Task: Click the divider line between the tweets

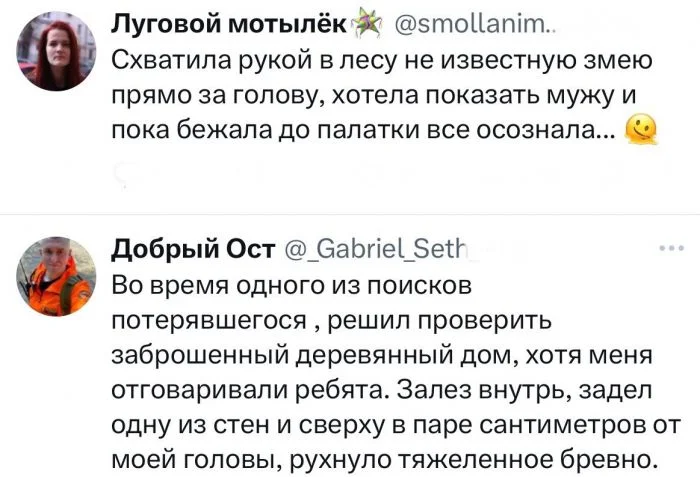Action: coord(350,213)
